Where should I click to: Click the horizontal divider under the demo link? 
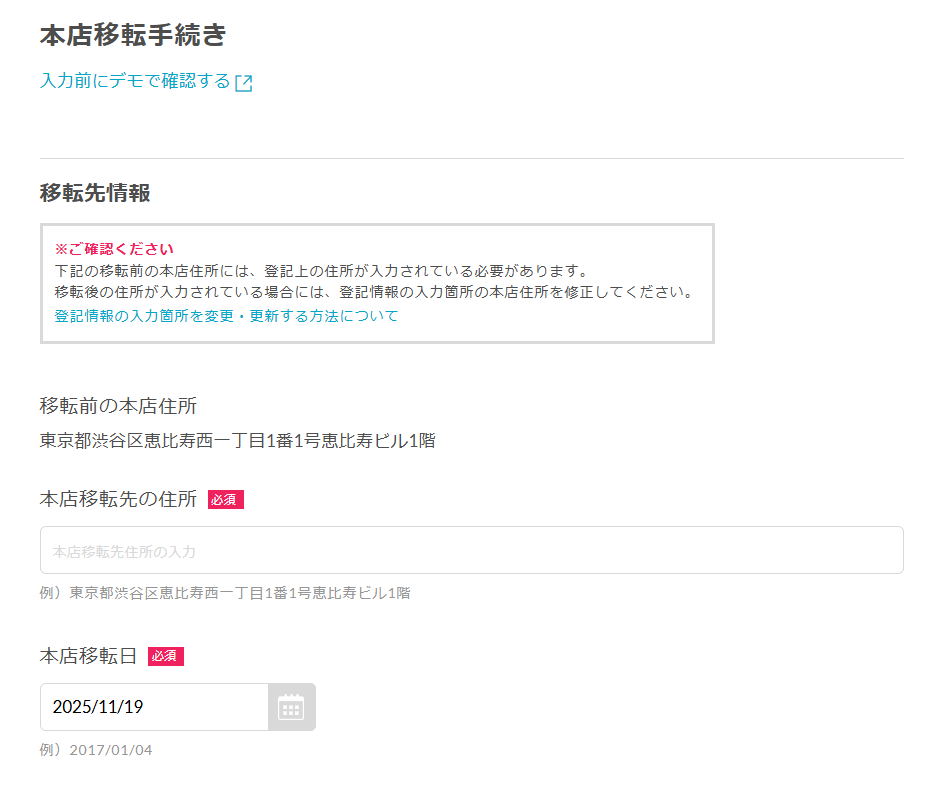[x=471, y=158]
